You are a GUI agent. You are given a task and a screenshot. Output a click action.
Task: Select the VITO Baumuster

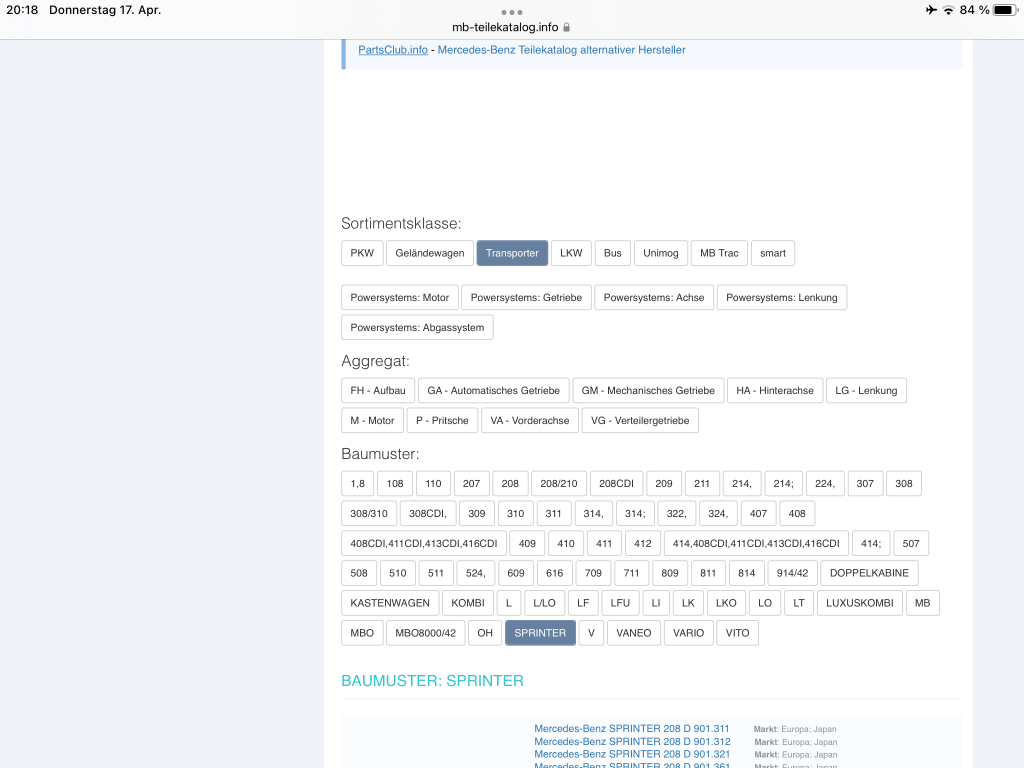[x=737, y=632]
